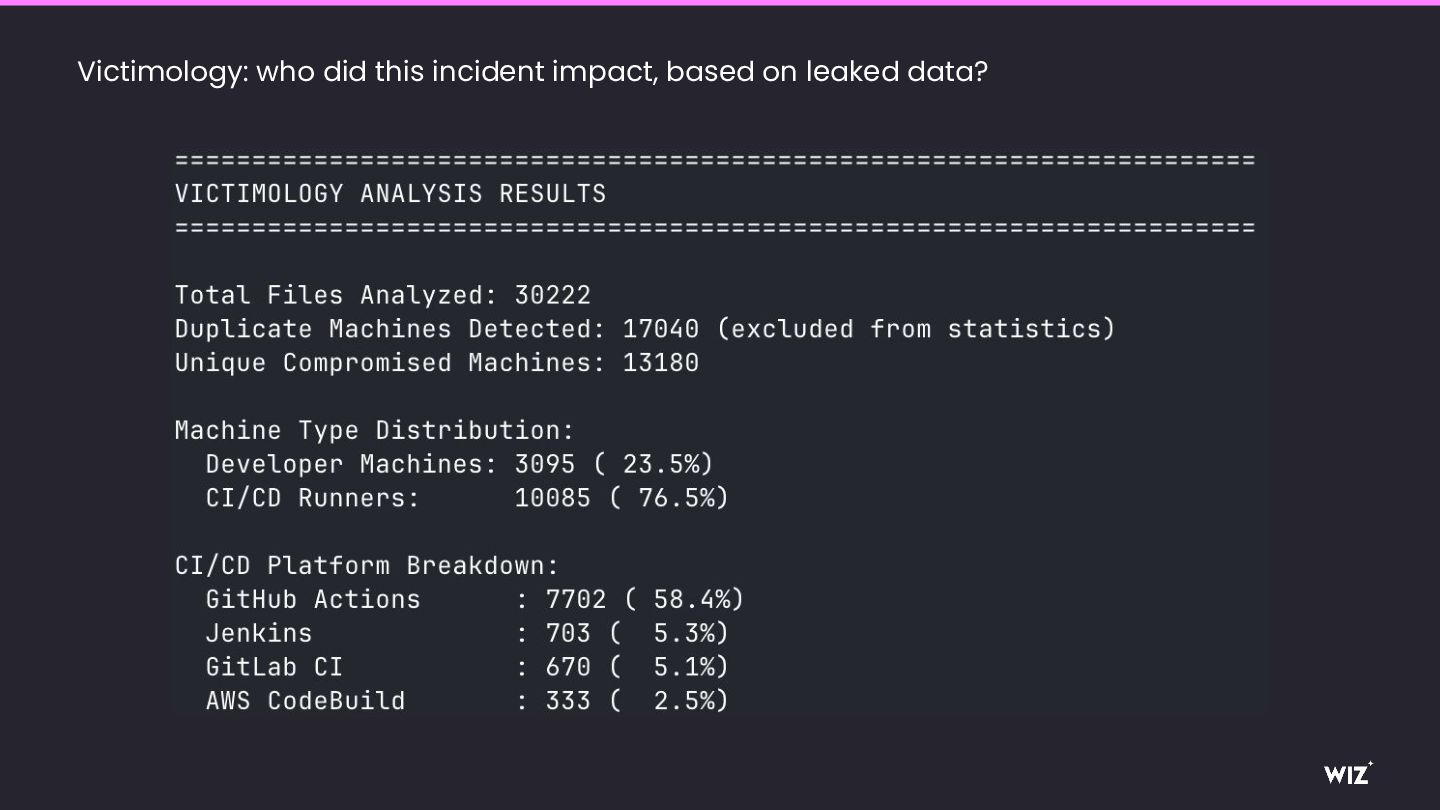Click the Machine Type Distribution heading

374,431
